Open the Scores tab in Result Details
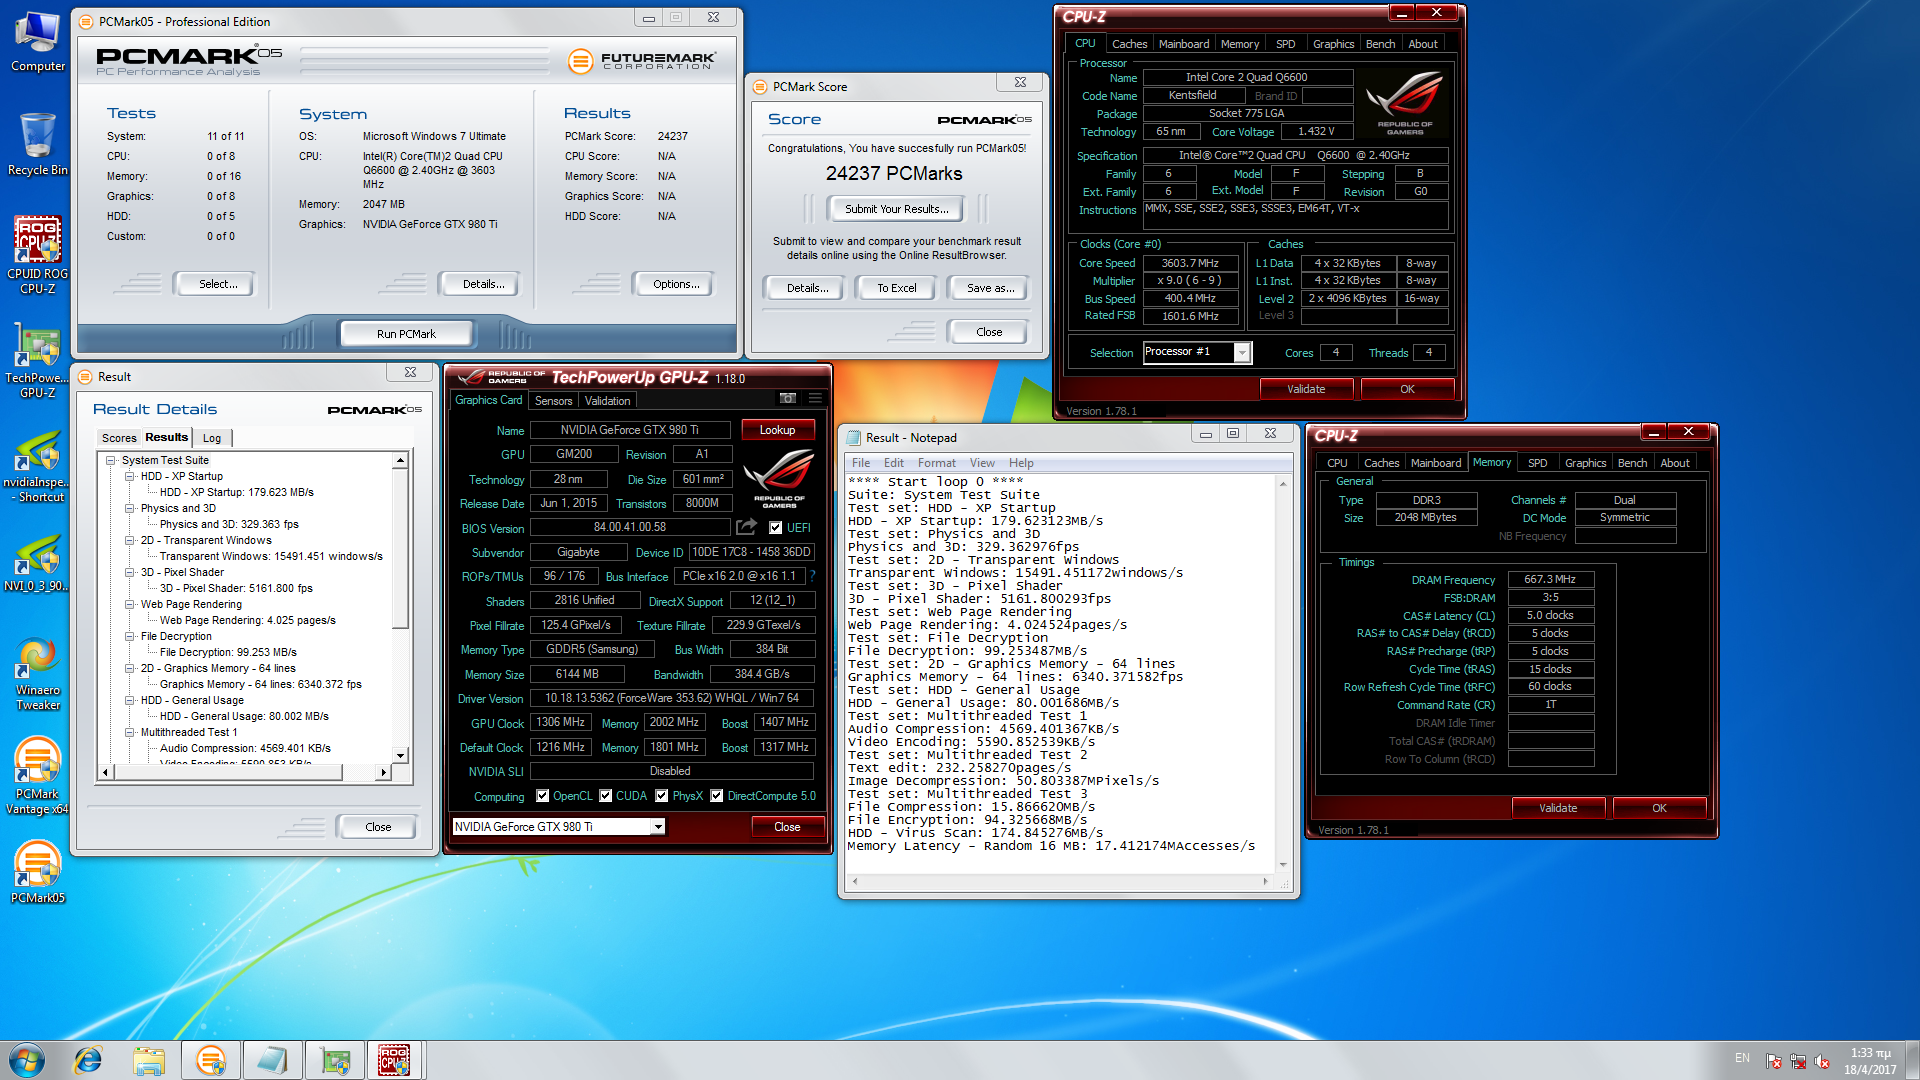This screenshot has height=1080, width=1920. (118, 438)
